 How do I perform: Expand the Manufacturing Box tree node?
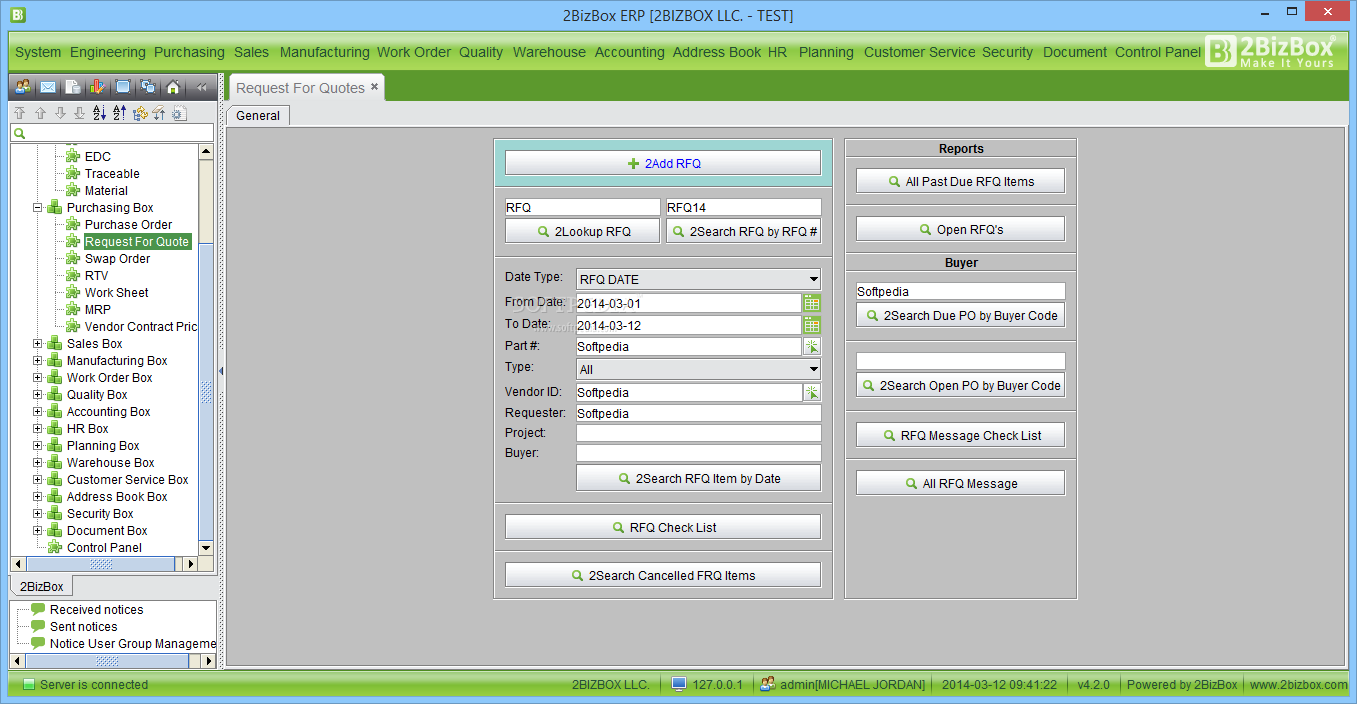tap(38, 361)
